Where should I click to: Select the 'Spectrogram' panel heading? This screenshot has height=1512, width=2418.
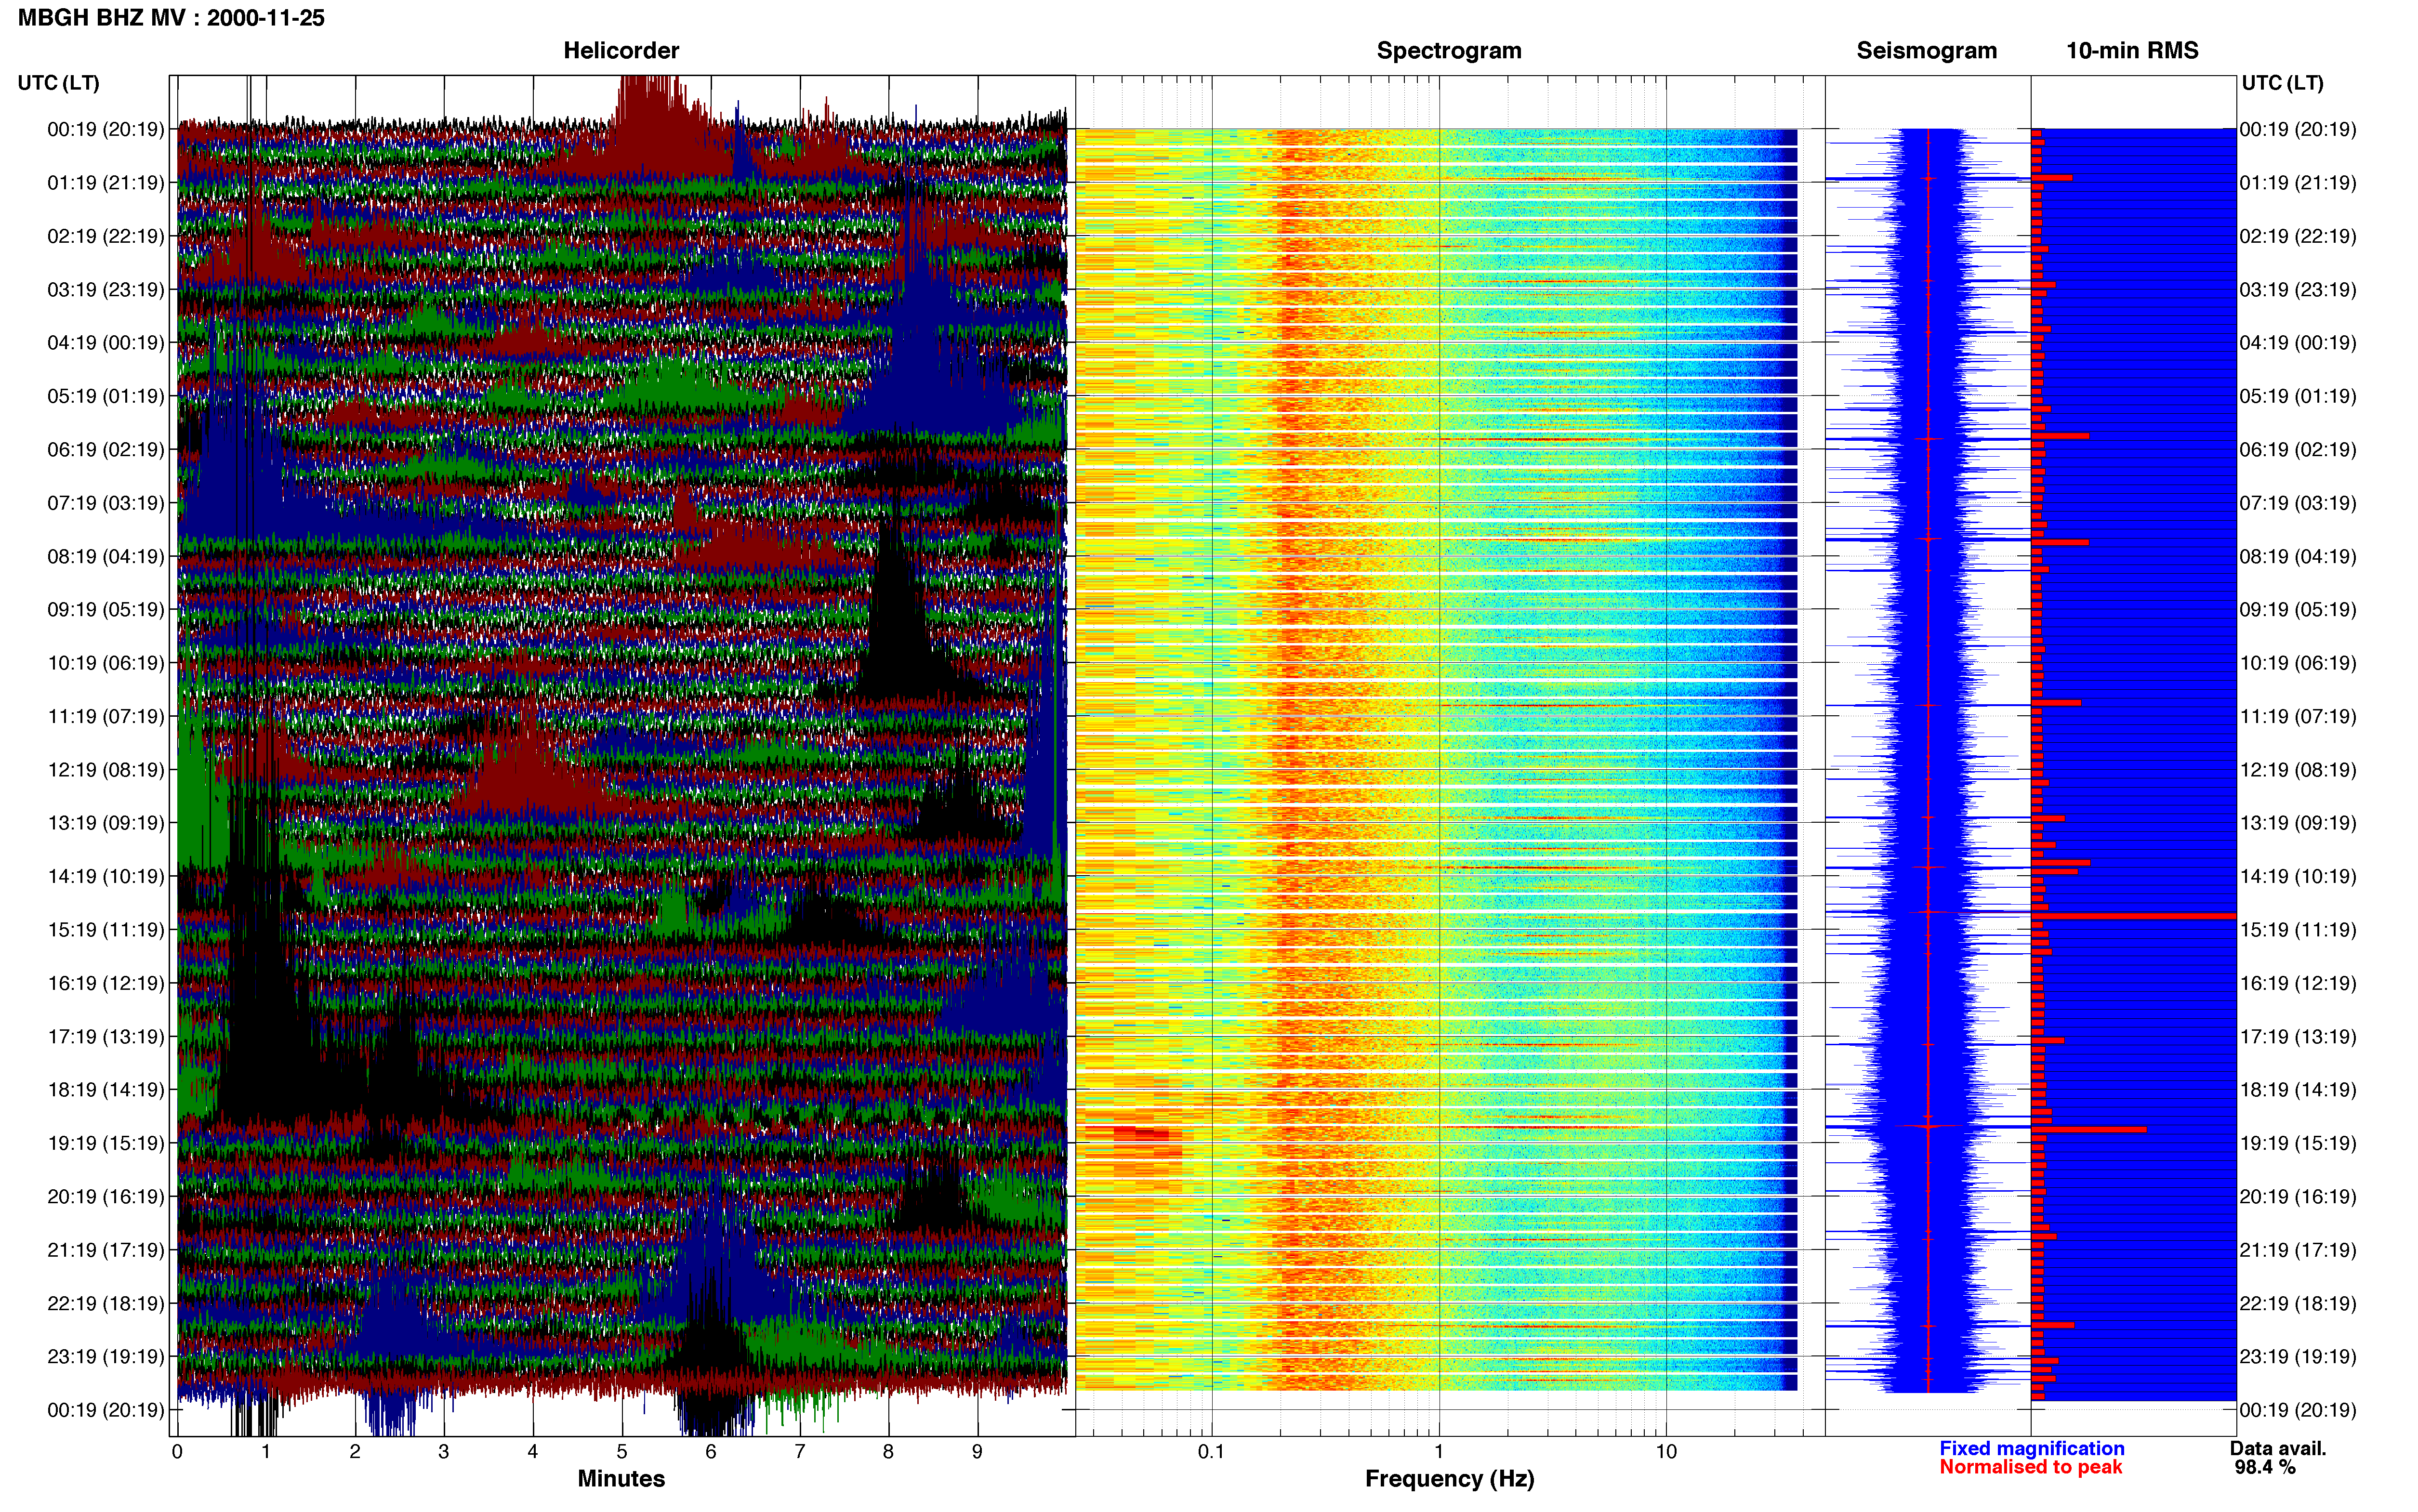[x=1449, y=51]
